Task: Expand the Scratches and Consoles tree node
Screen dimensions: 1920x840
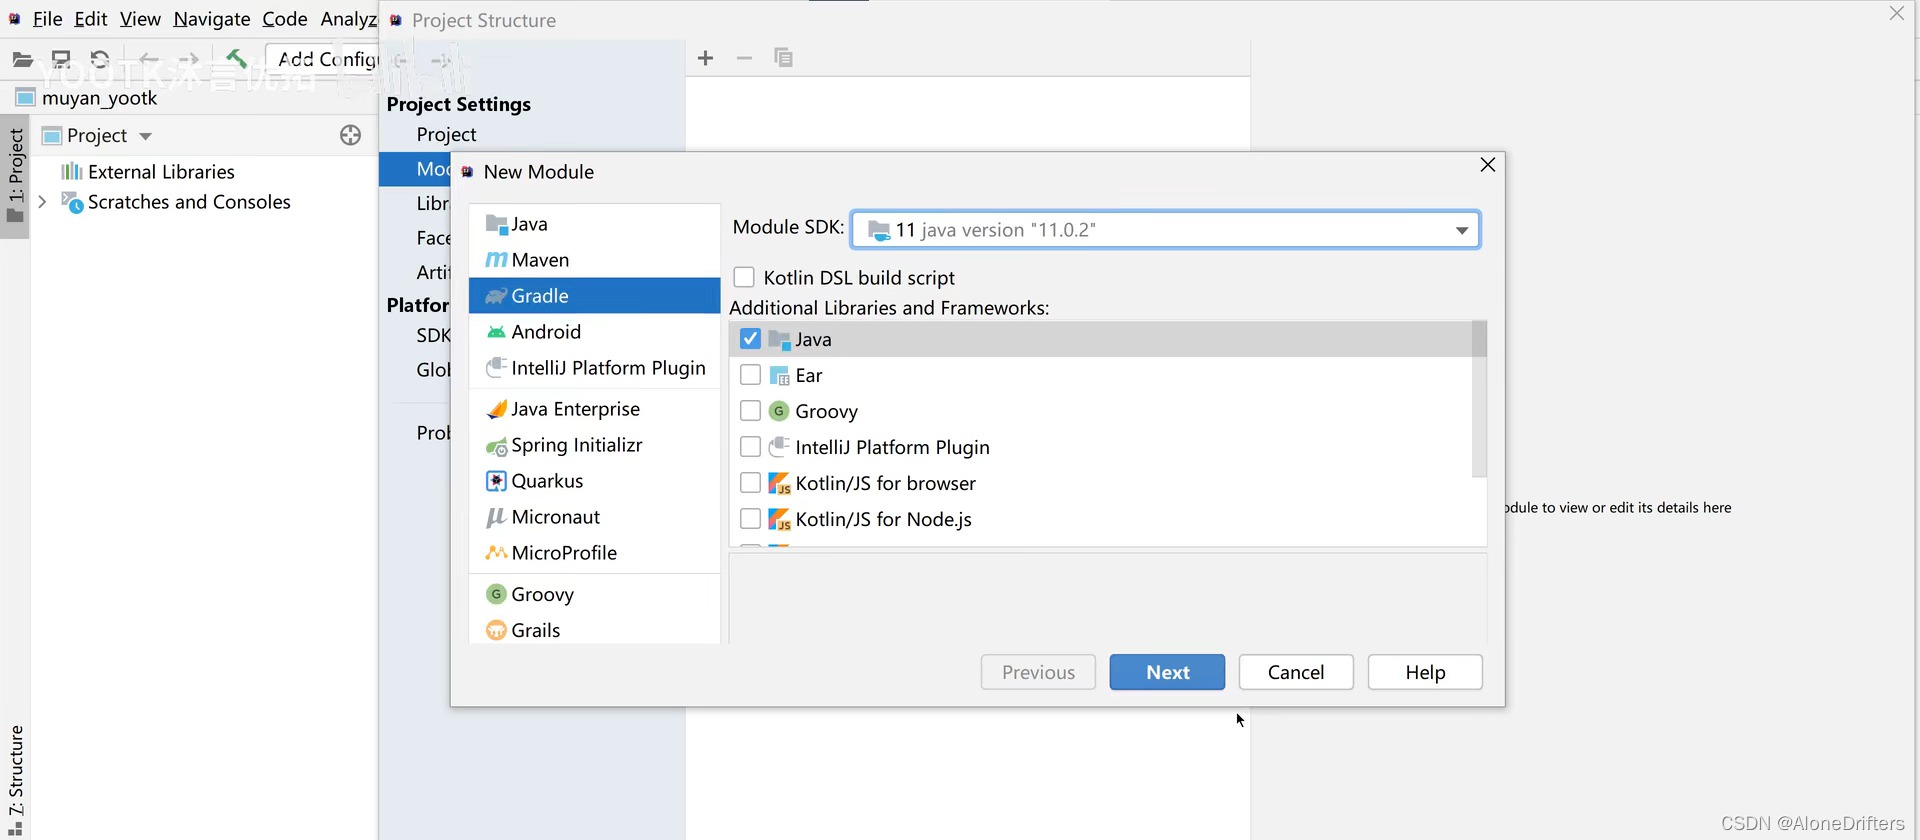Action: (x=42, y=202)
